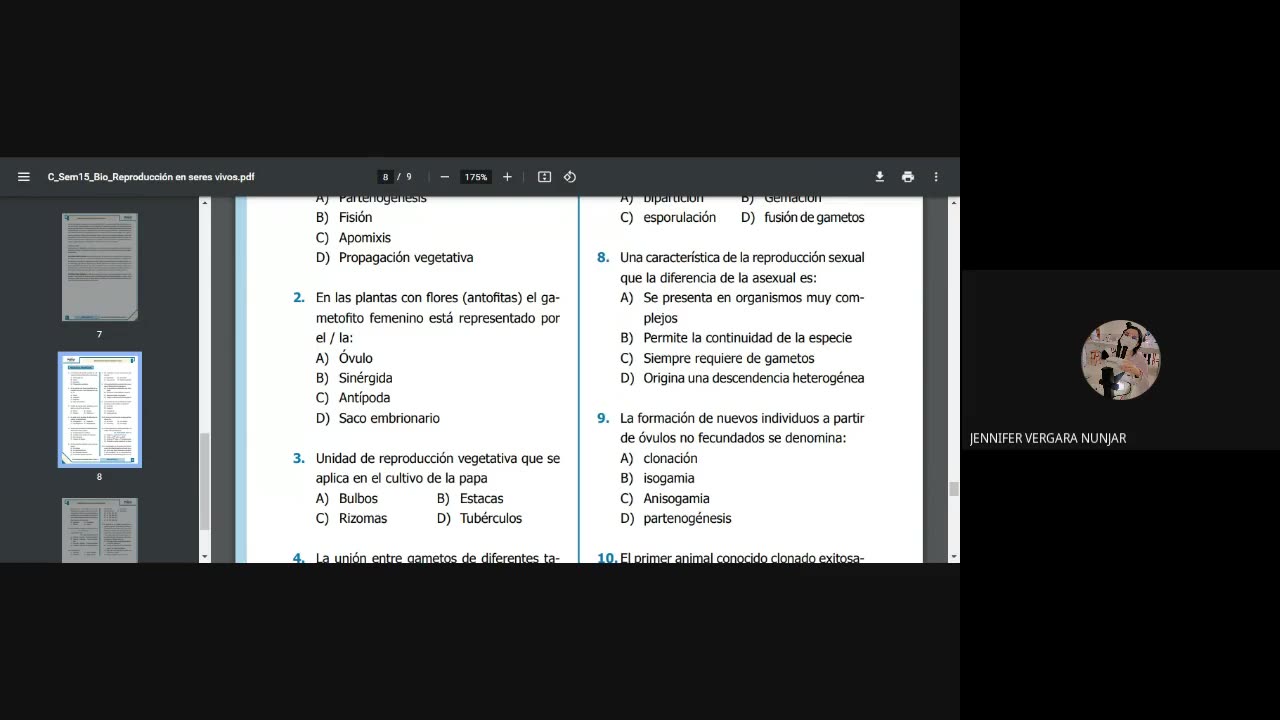Toggle the PDF sidebar menu icon
The image size is (1280, 720).
coord(23,177)
